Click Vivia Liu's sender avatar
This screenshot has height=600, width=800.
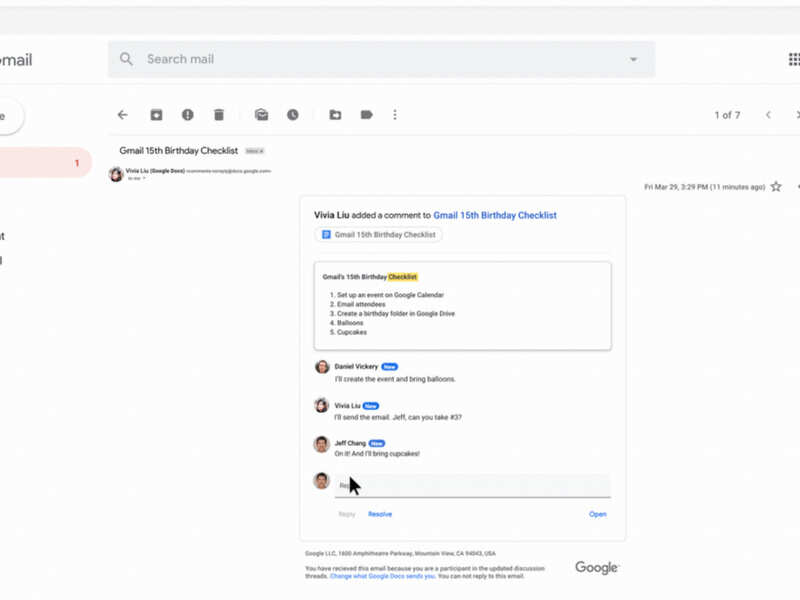116,174
